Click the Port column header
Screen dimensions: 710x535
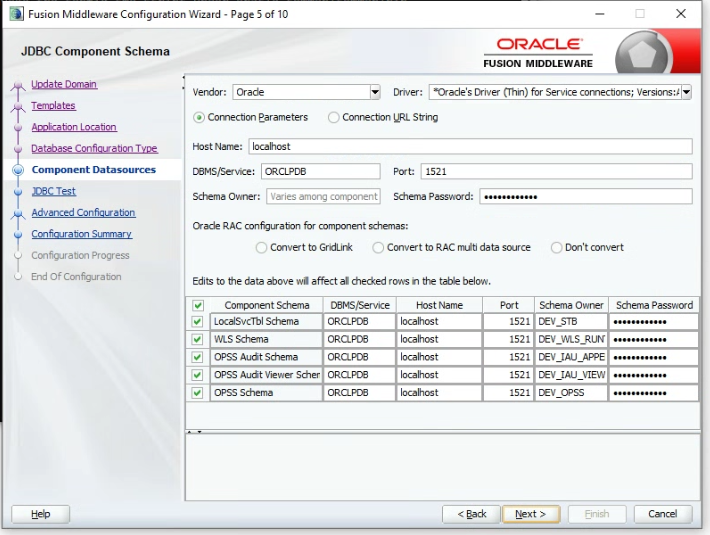tap(509, 306)
